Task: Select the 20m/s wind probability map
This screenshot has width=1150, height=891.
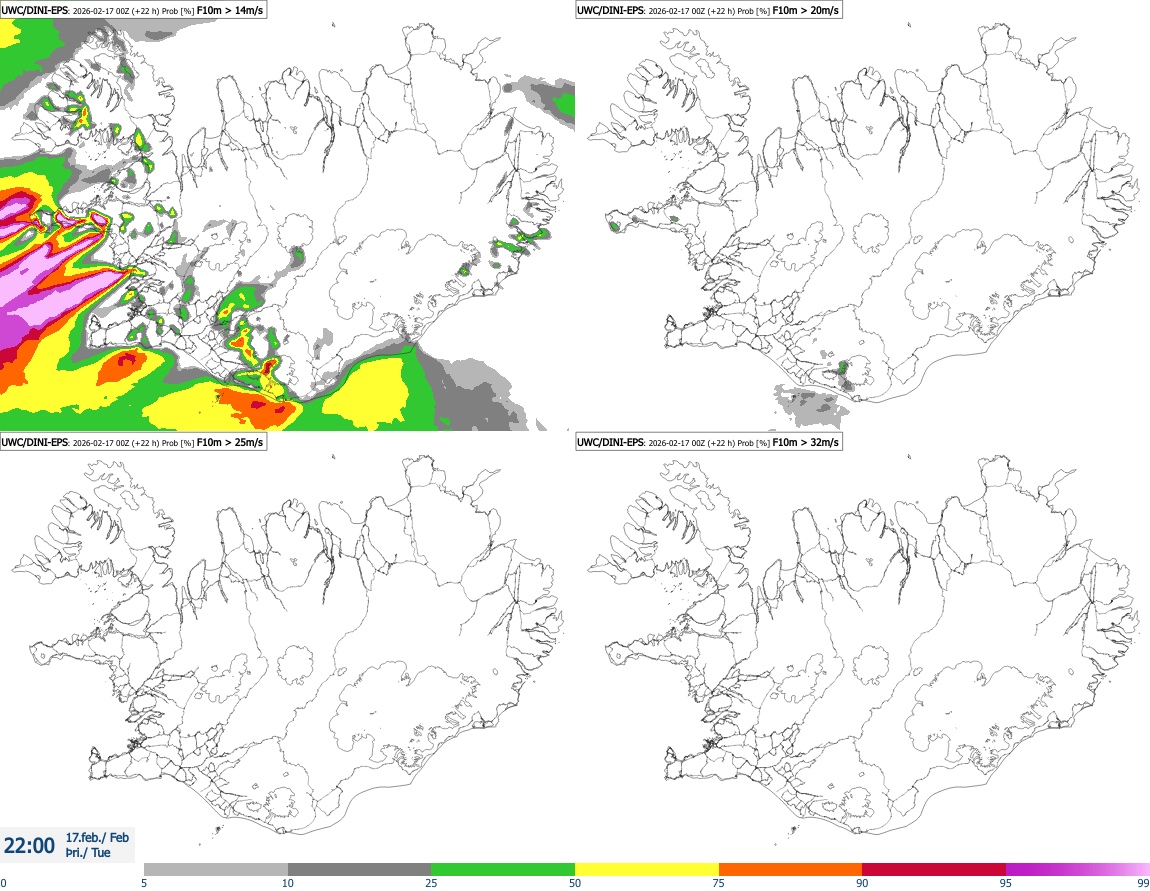Action: click(862, 224)
